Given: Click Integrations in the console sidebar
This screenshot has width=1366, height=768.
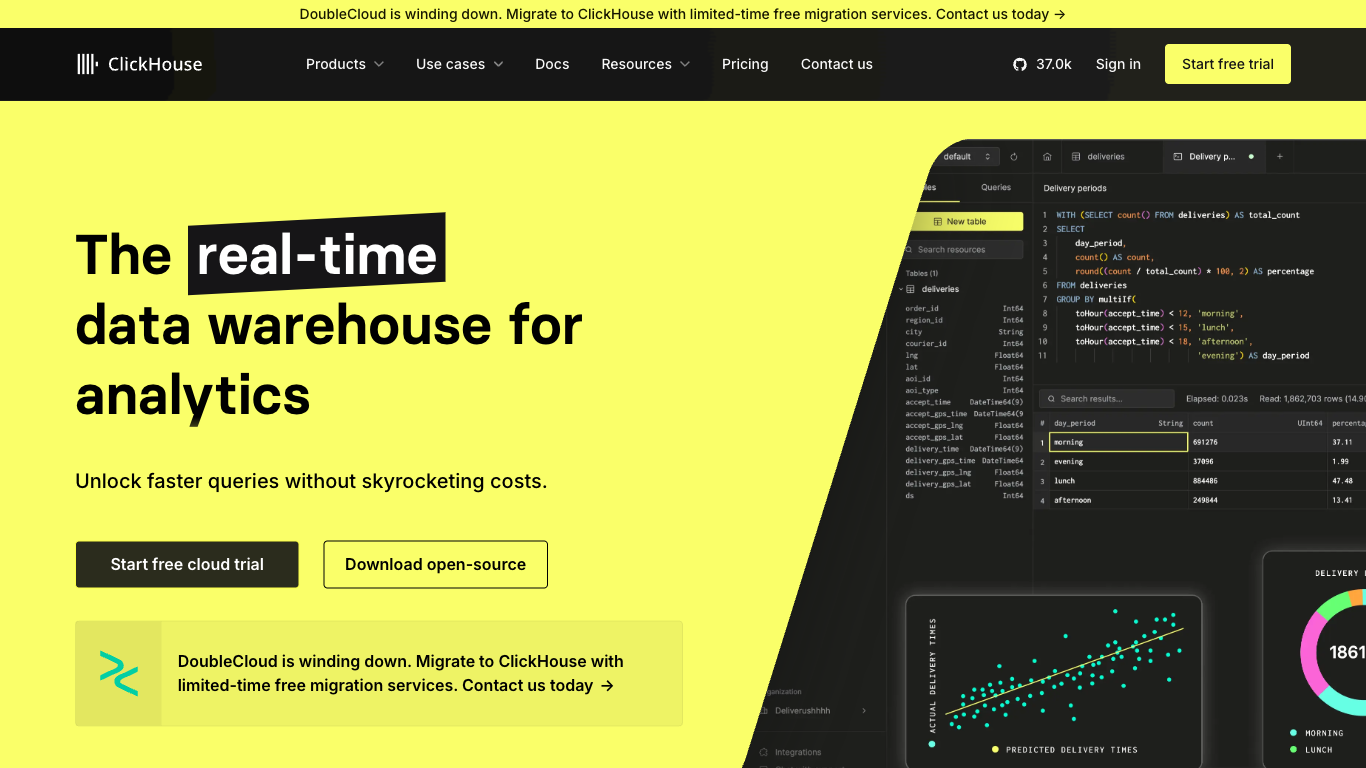Looking at the screenshot, I should (798, 752).
